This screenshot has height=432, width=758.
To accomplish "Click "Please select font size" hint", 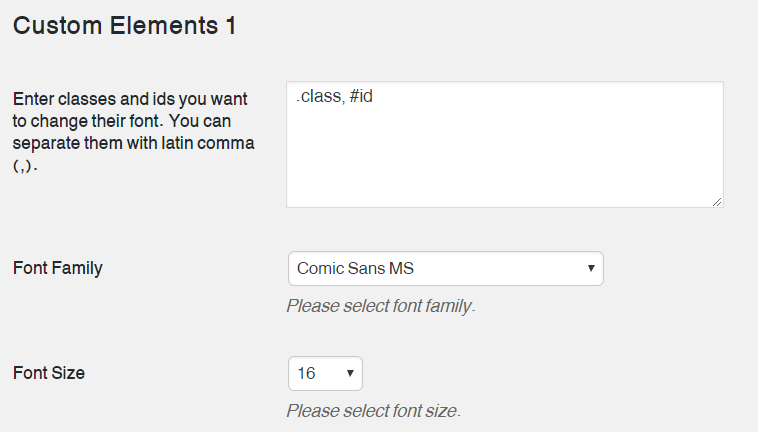I will [373, 411].
